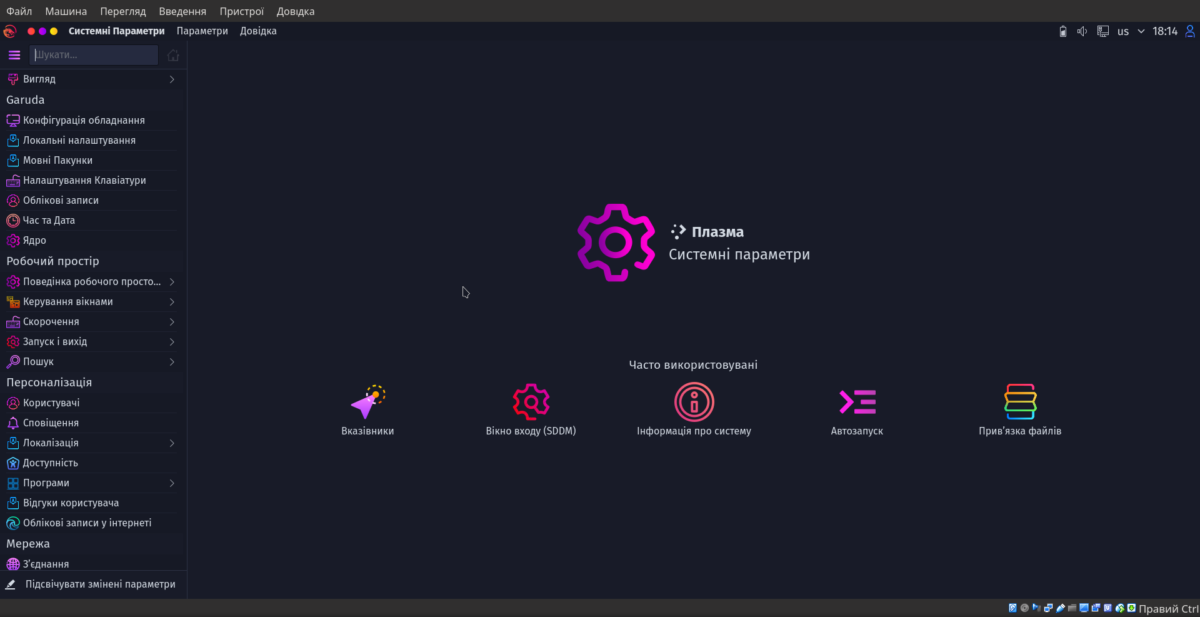The width and height of the screenshot is (1200, 617).
Task: Open Прив'язка файлів shortcut
Action: tap(1020, 411)
